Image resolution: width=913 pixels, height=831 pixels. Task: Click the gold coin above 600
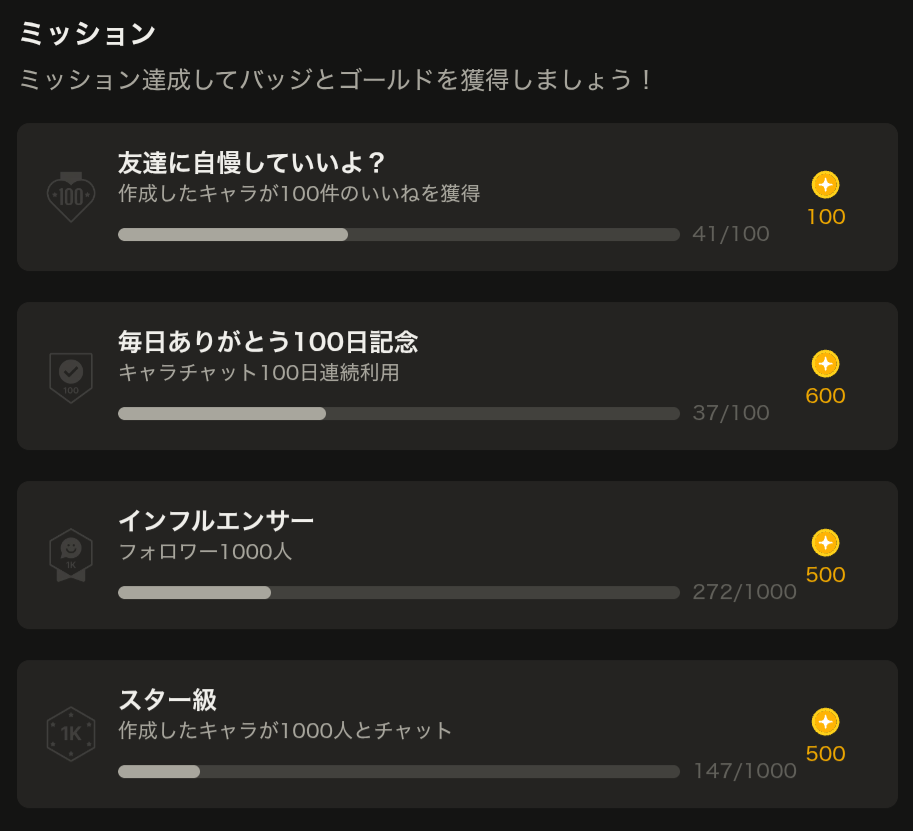tap(825, 364)
